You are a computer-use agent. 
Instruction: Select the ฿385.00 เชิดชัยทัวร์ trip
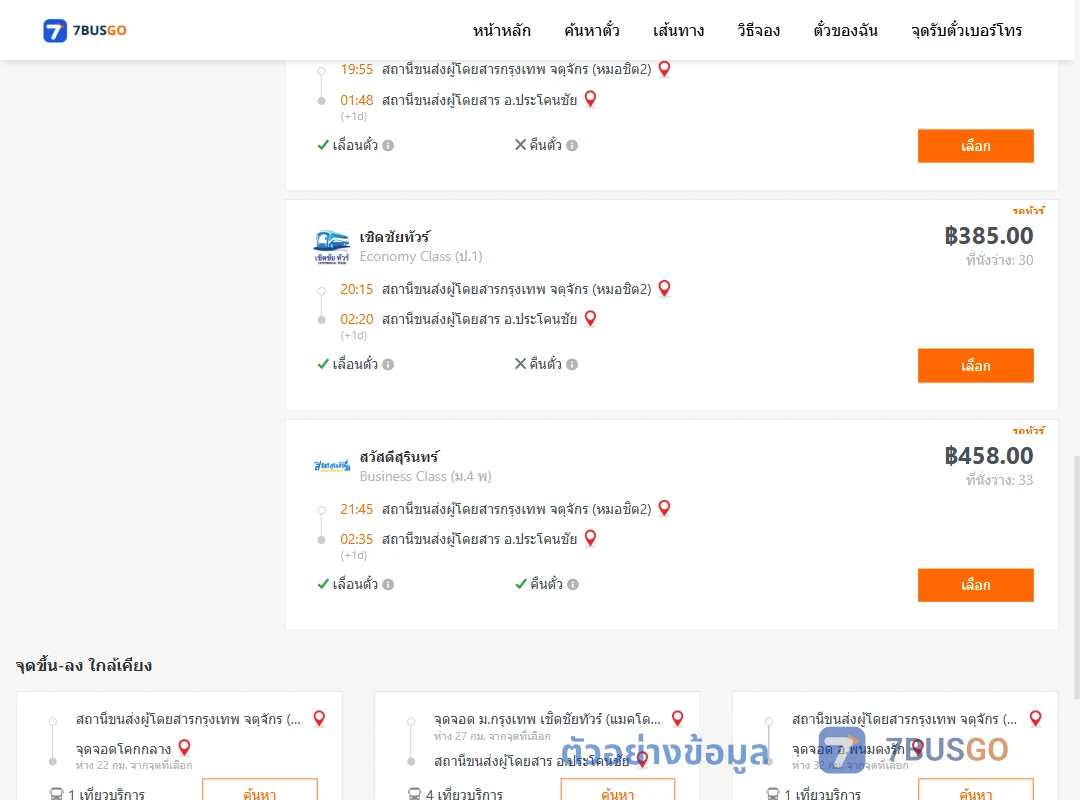pos(975,366)
